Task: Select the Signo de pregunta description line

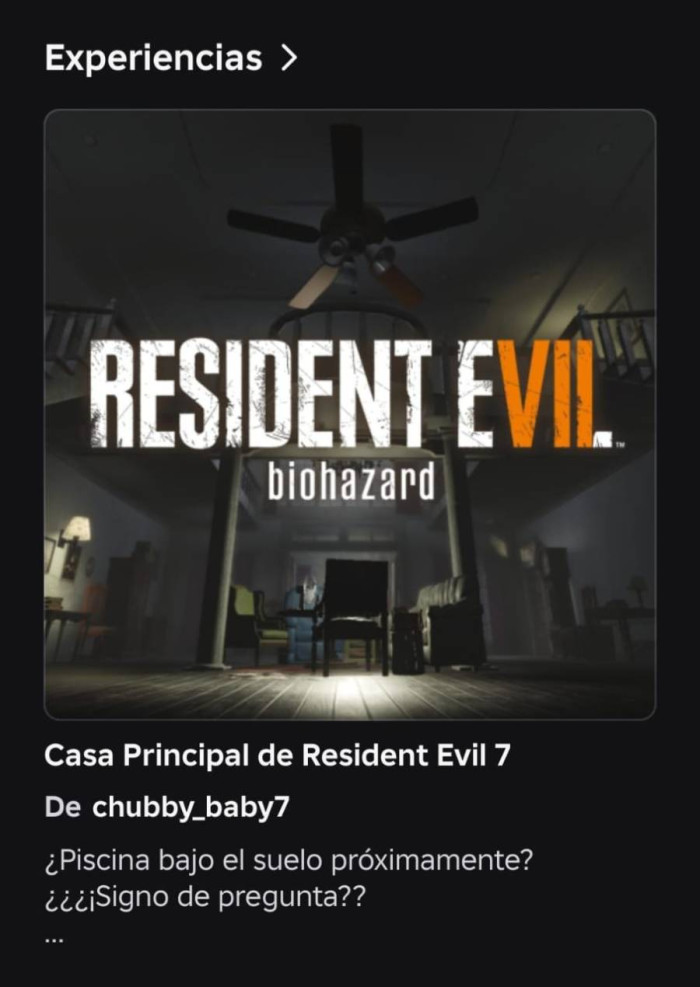Action: coord(205,898)
